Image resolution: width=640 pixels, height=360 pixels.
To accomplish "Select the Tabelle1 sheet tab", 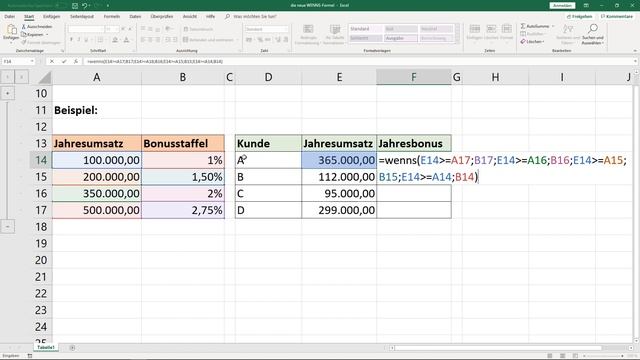I will click(x=46, y=347).
